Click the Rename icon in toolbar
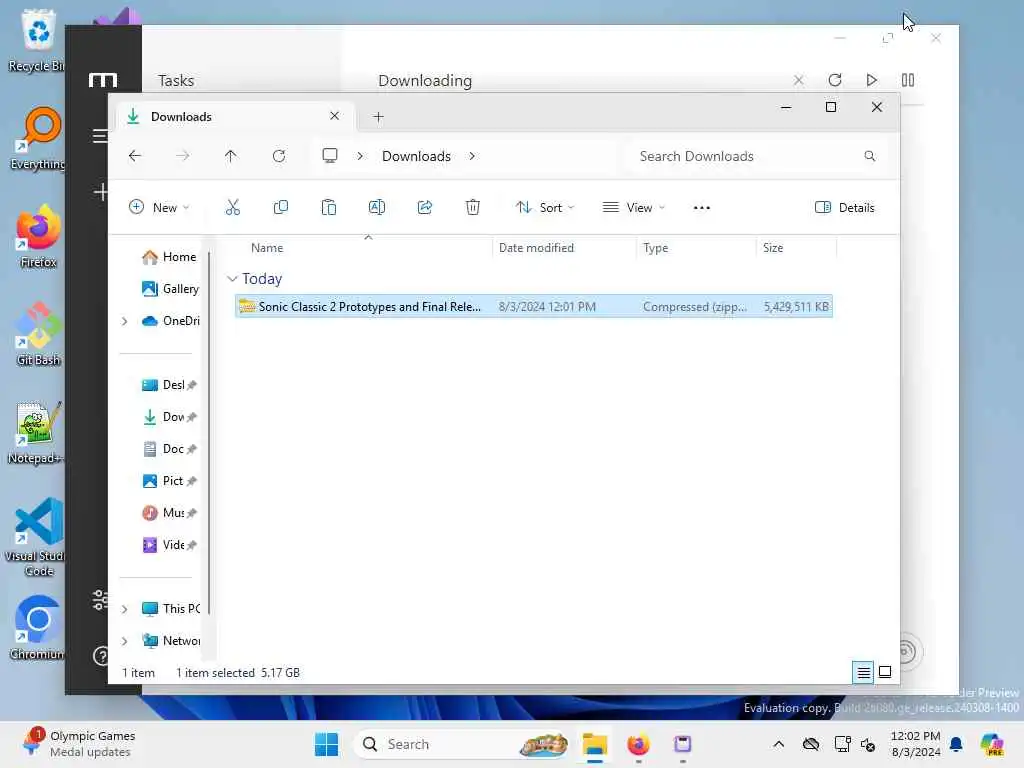 click(x=377, y=208)
